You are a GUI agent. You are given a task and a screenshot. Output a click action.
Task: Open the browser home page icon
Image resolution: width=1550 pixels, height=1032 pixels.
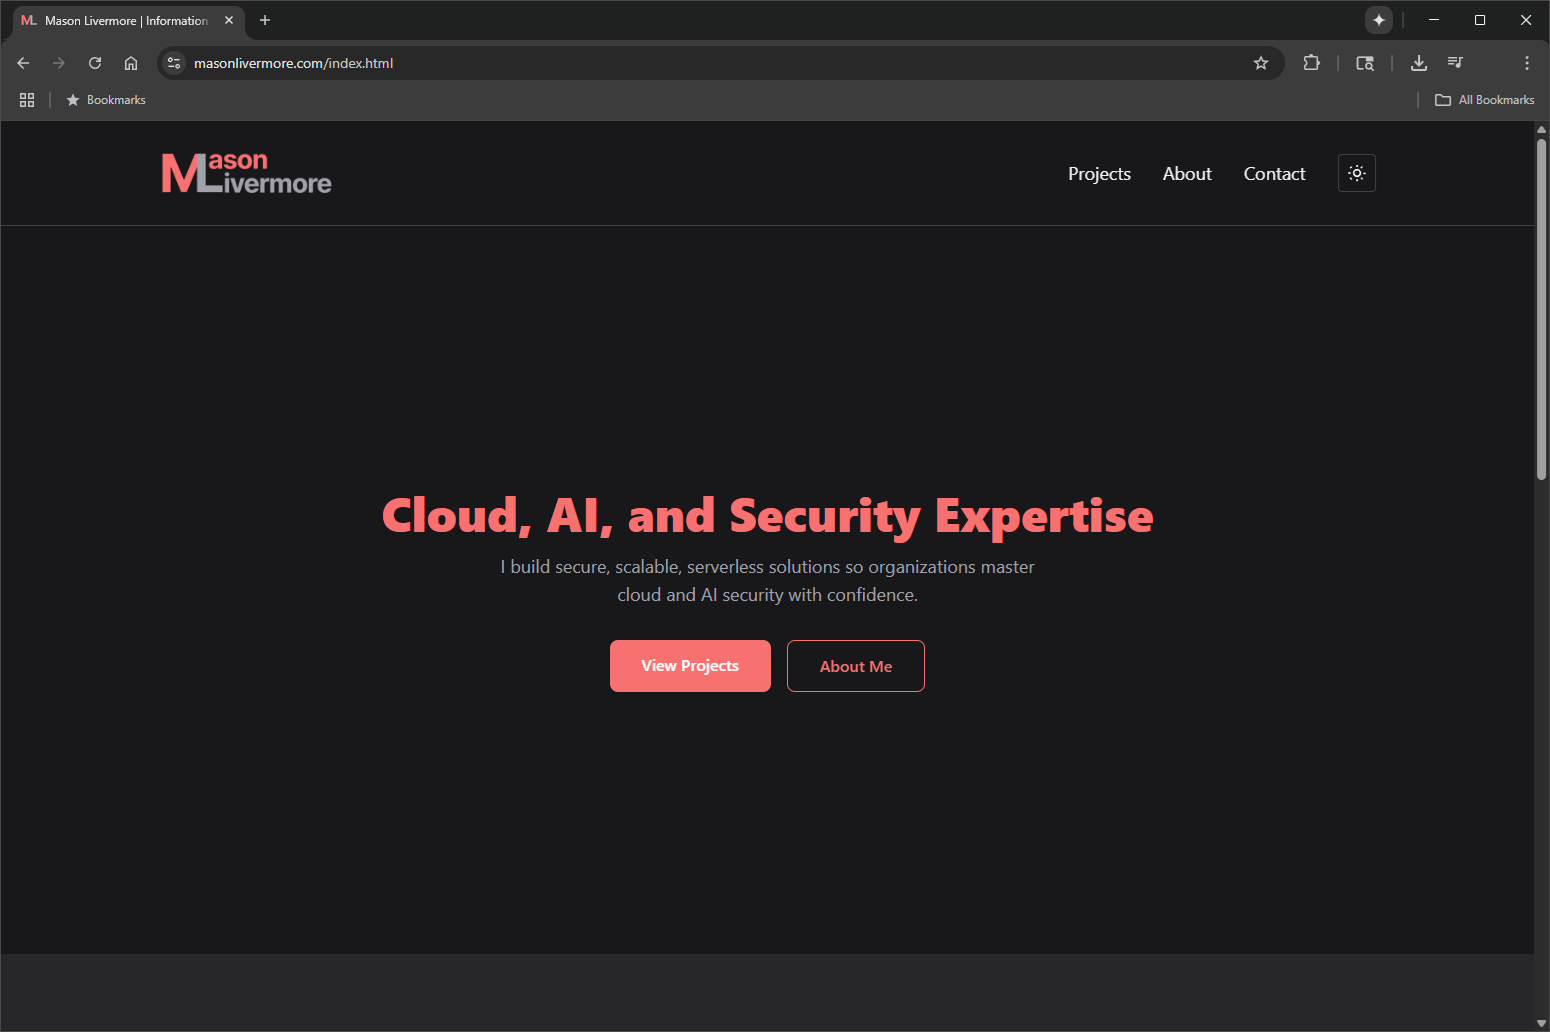[x=131, y=63]
